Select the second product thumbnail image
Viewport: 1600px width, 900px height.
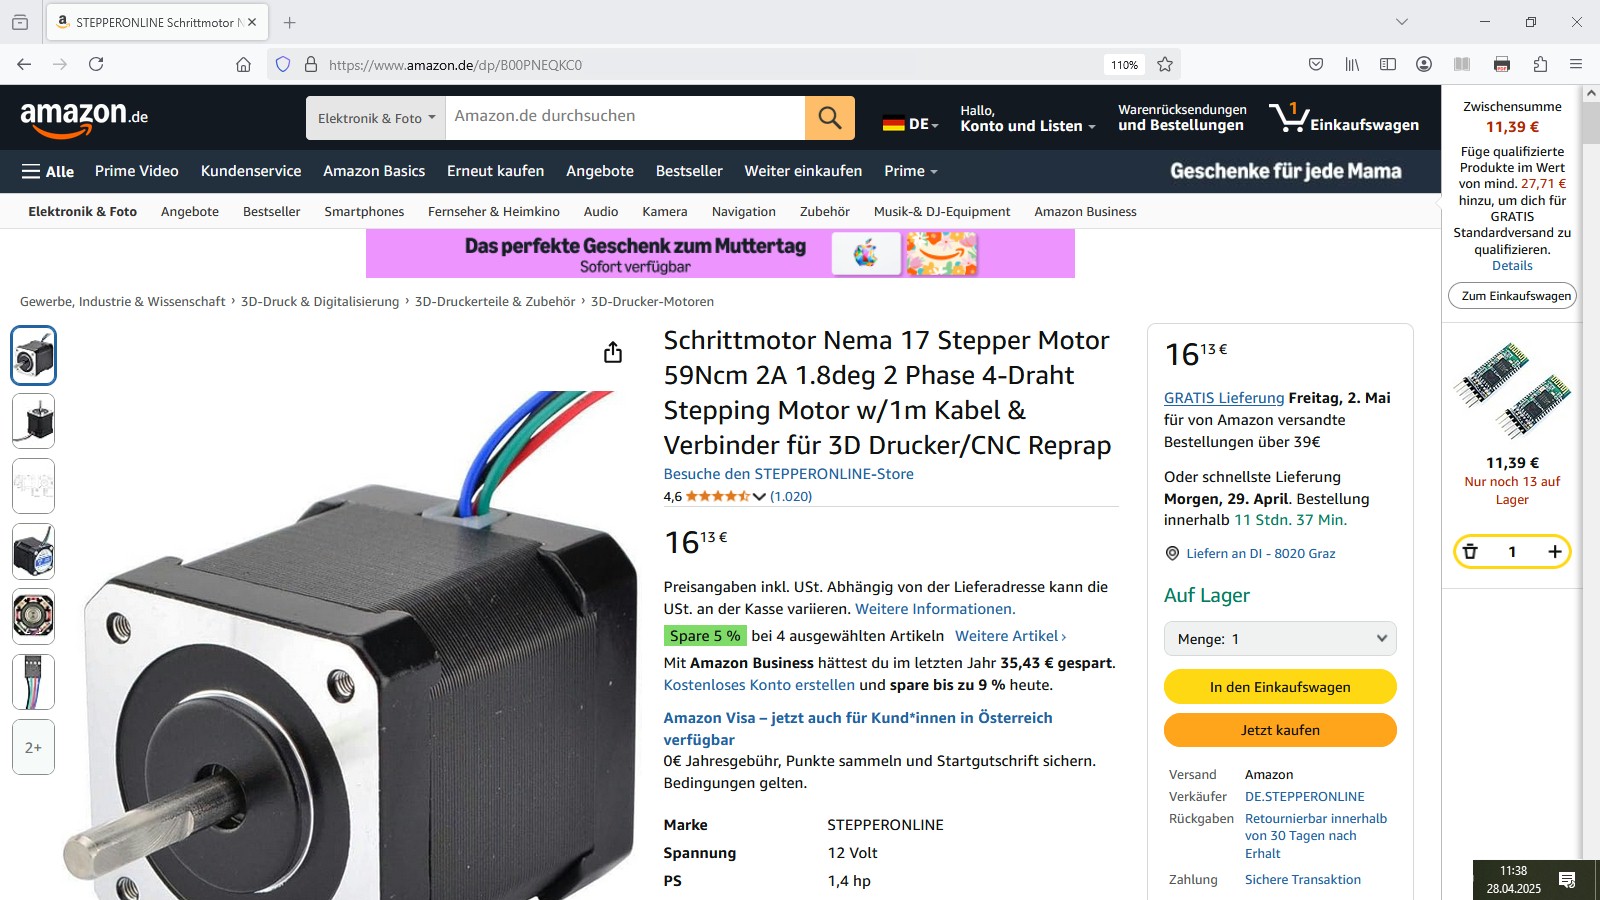coord(33,420)
